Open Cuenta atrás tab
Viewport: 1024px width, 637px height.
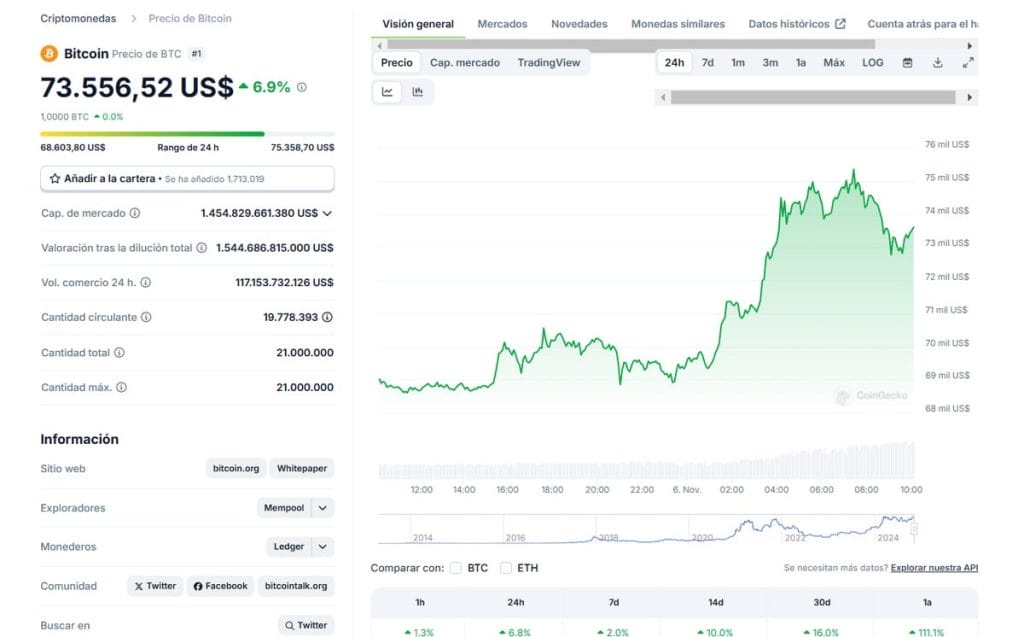922,24
